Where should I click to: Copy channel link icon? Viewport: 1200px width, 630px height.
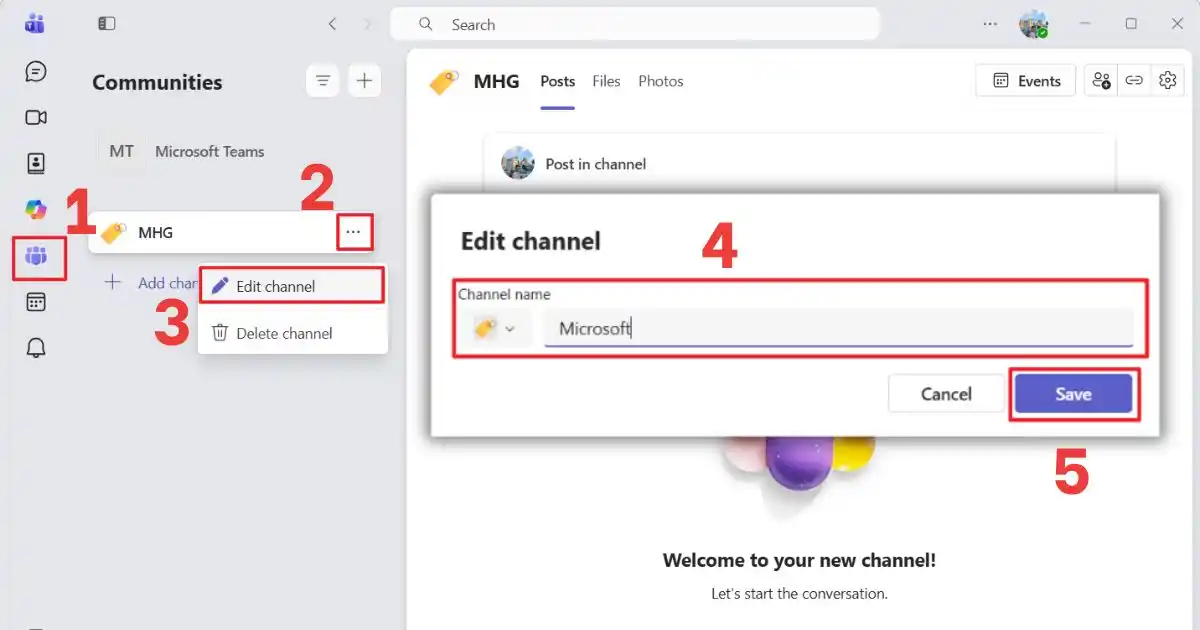(1134, 81)
